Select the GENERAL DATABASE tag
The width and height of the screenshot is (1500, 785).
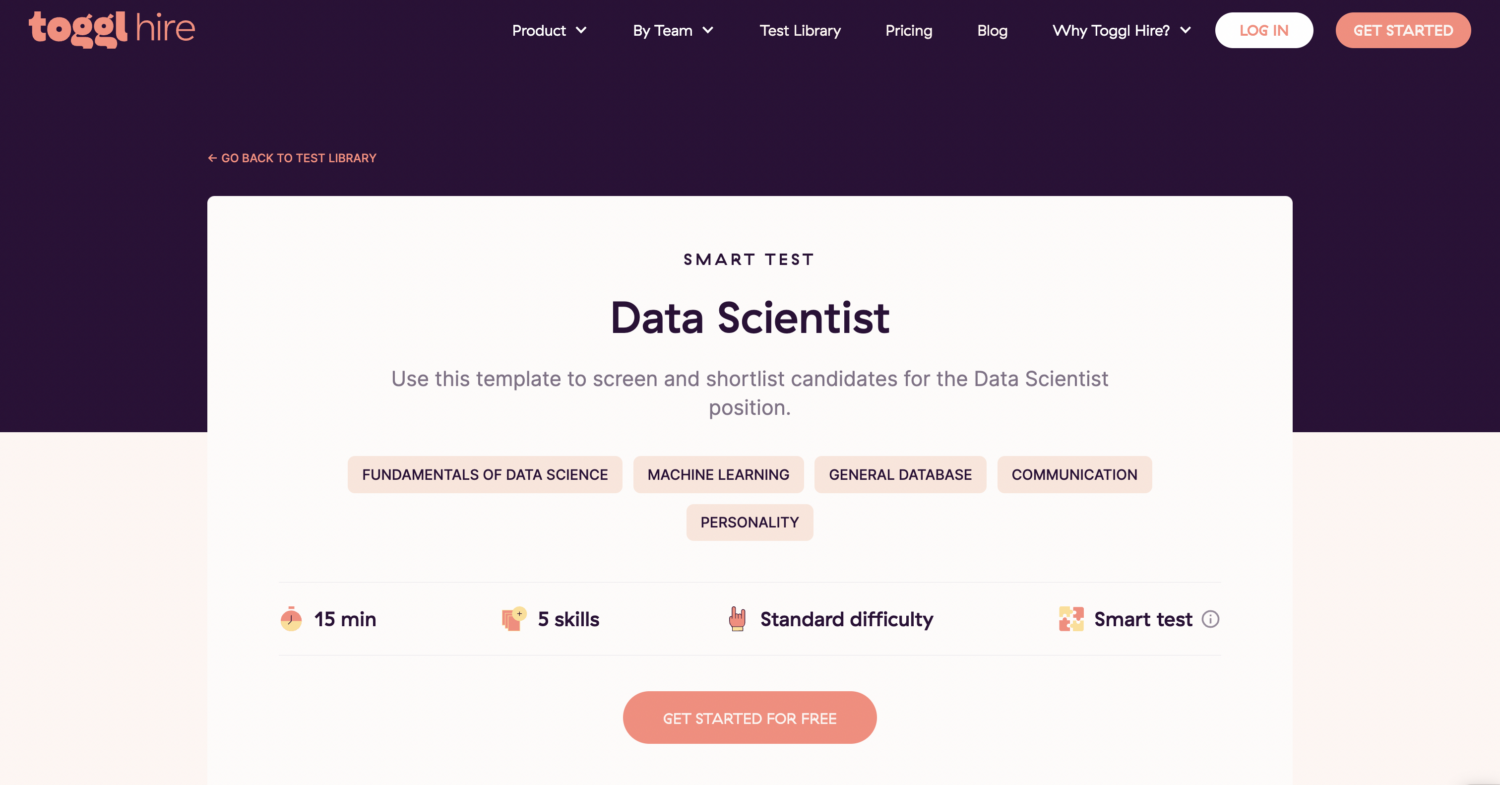[900, 474]
